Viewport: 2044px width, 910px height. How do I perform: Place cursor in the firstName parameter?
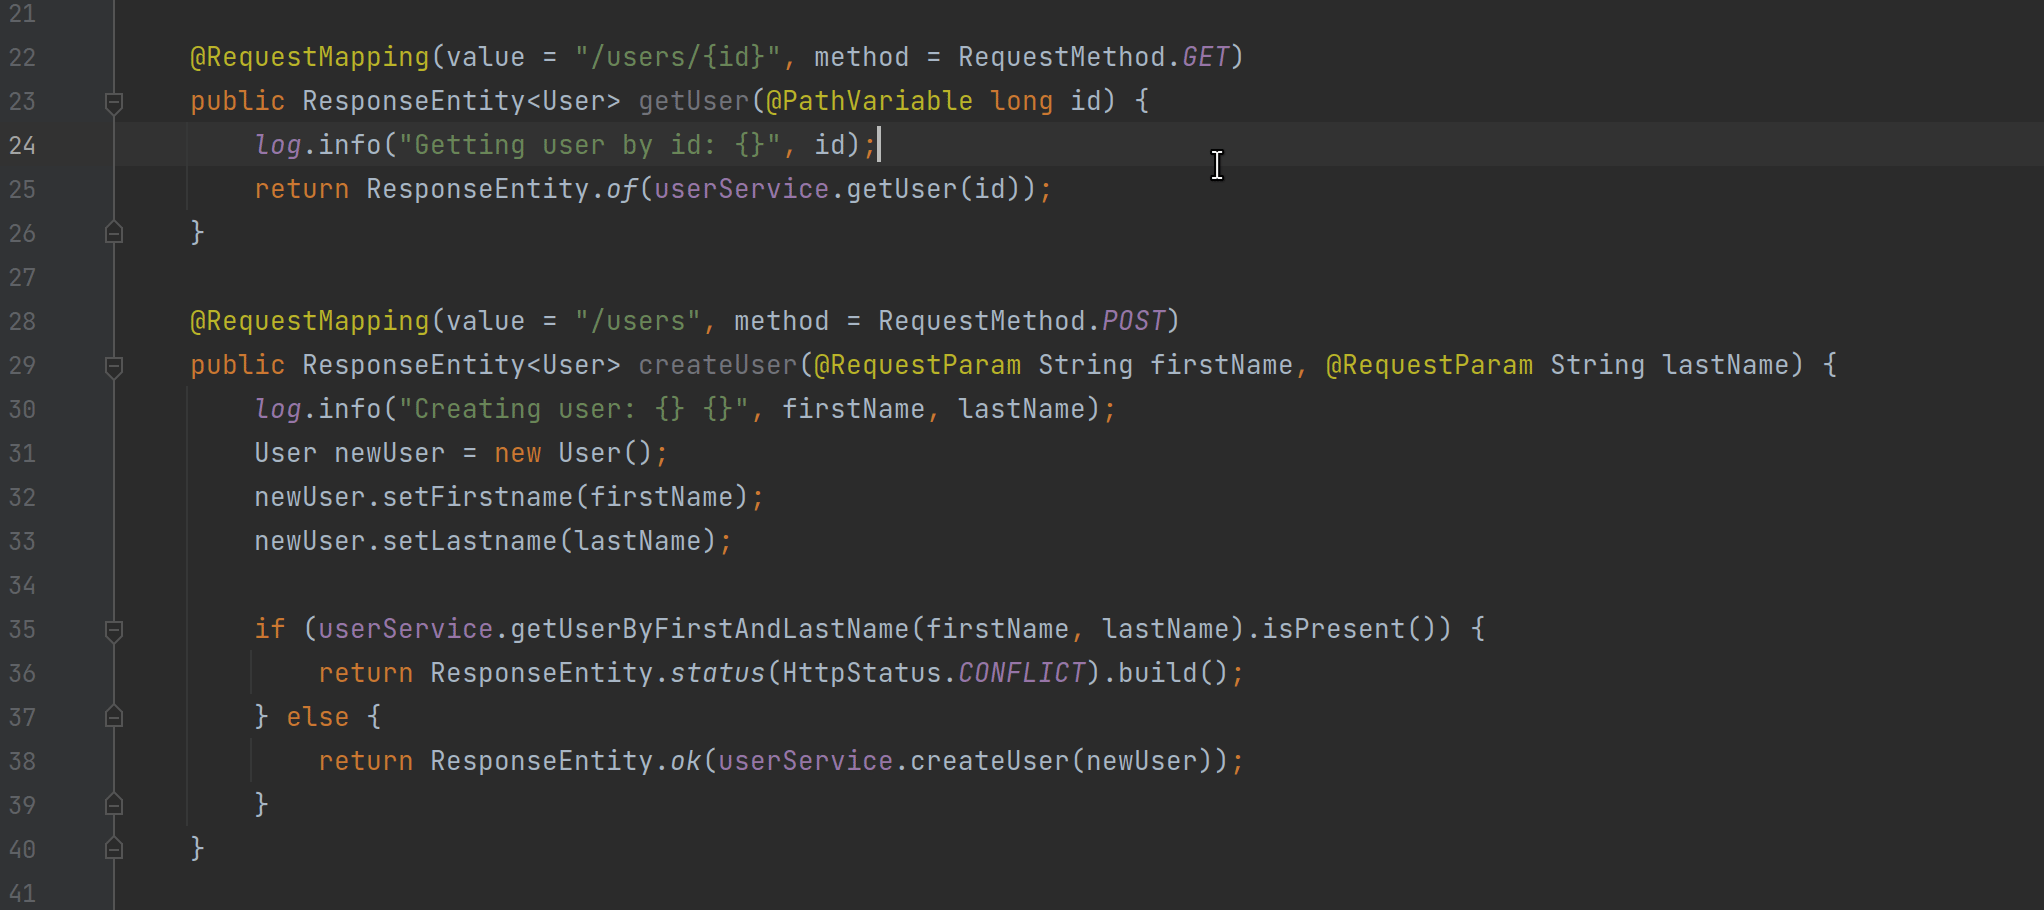pyautogui.click(x=1220, y=365)
